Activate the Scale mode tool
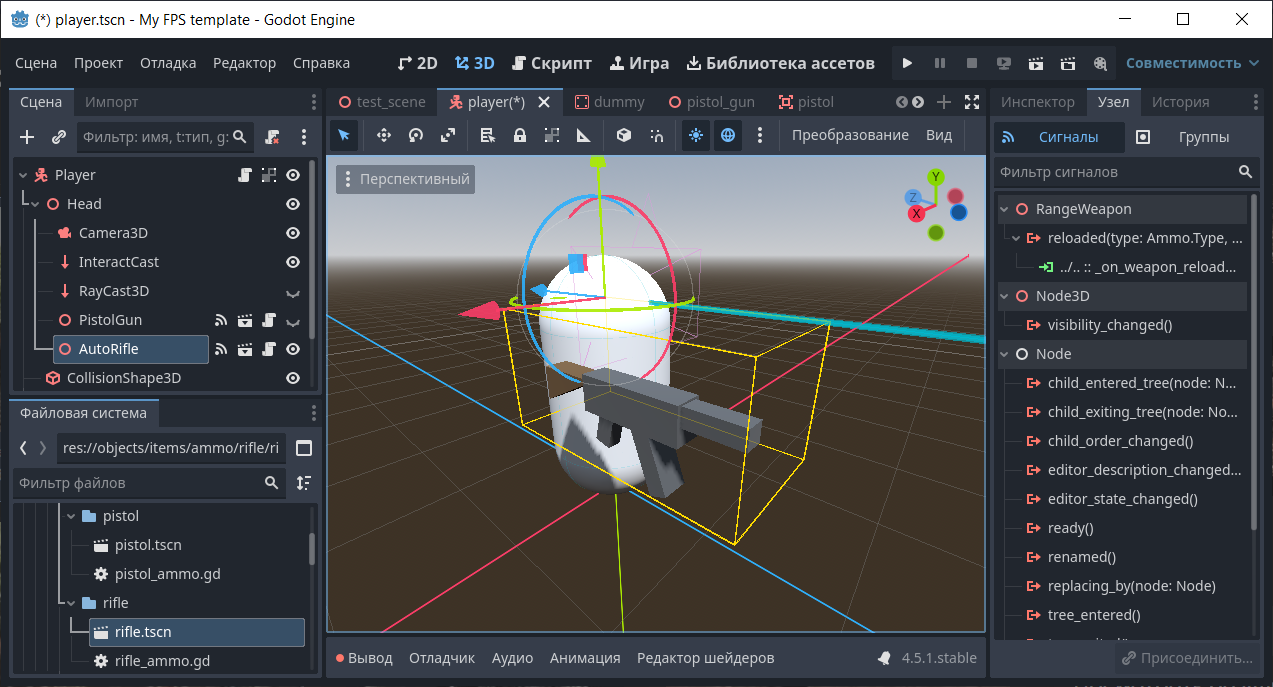The height and width of the screenshot is (687, 1273). (x=447, y=135)
